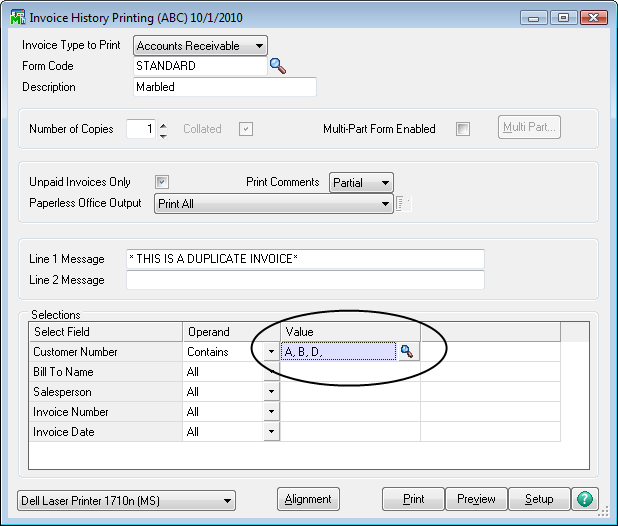This screenshot has height=526, width=618.
Task: Click the Form Code lookup magnifier icon
Action: (278, 66)
